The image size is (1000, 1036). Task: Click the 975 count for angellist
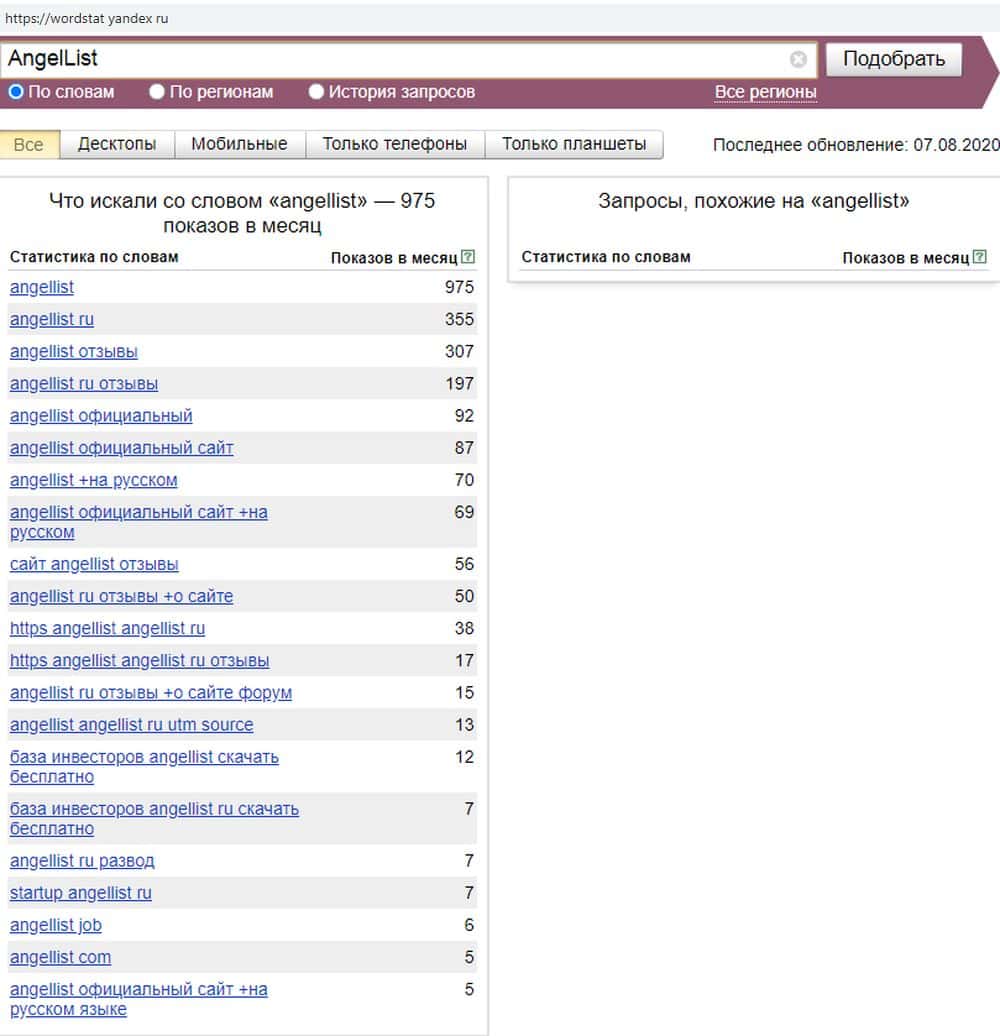pyautogui.click(x=459, y=287)
